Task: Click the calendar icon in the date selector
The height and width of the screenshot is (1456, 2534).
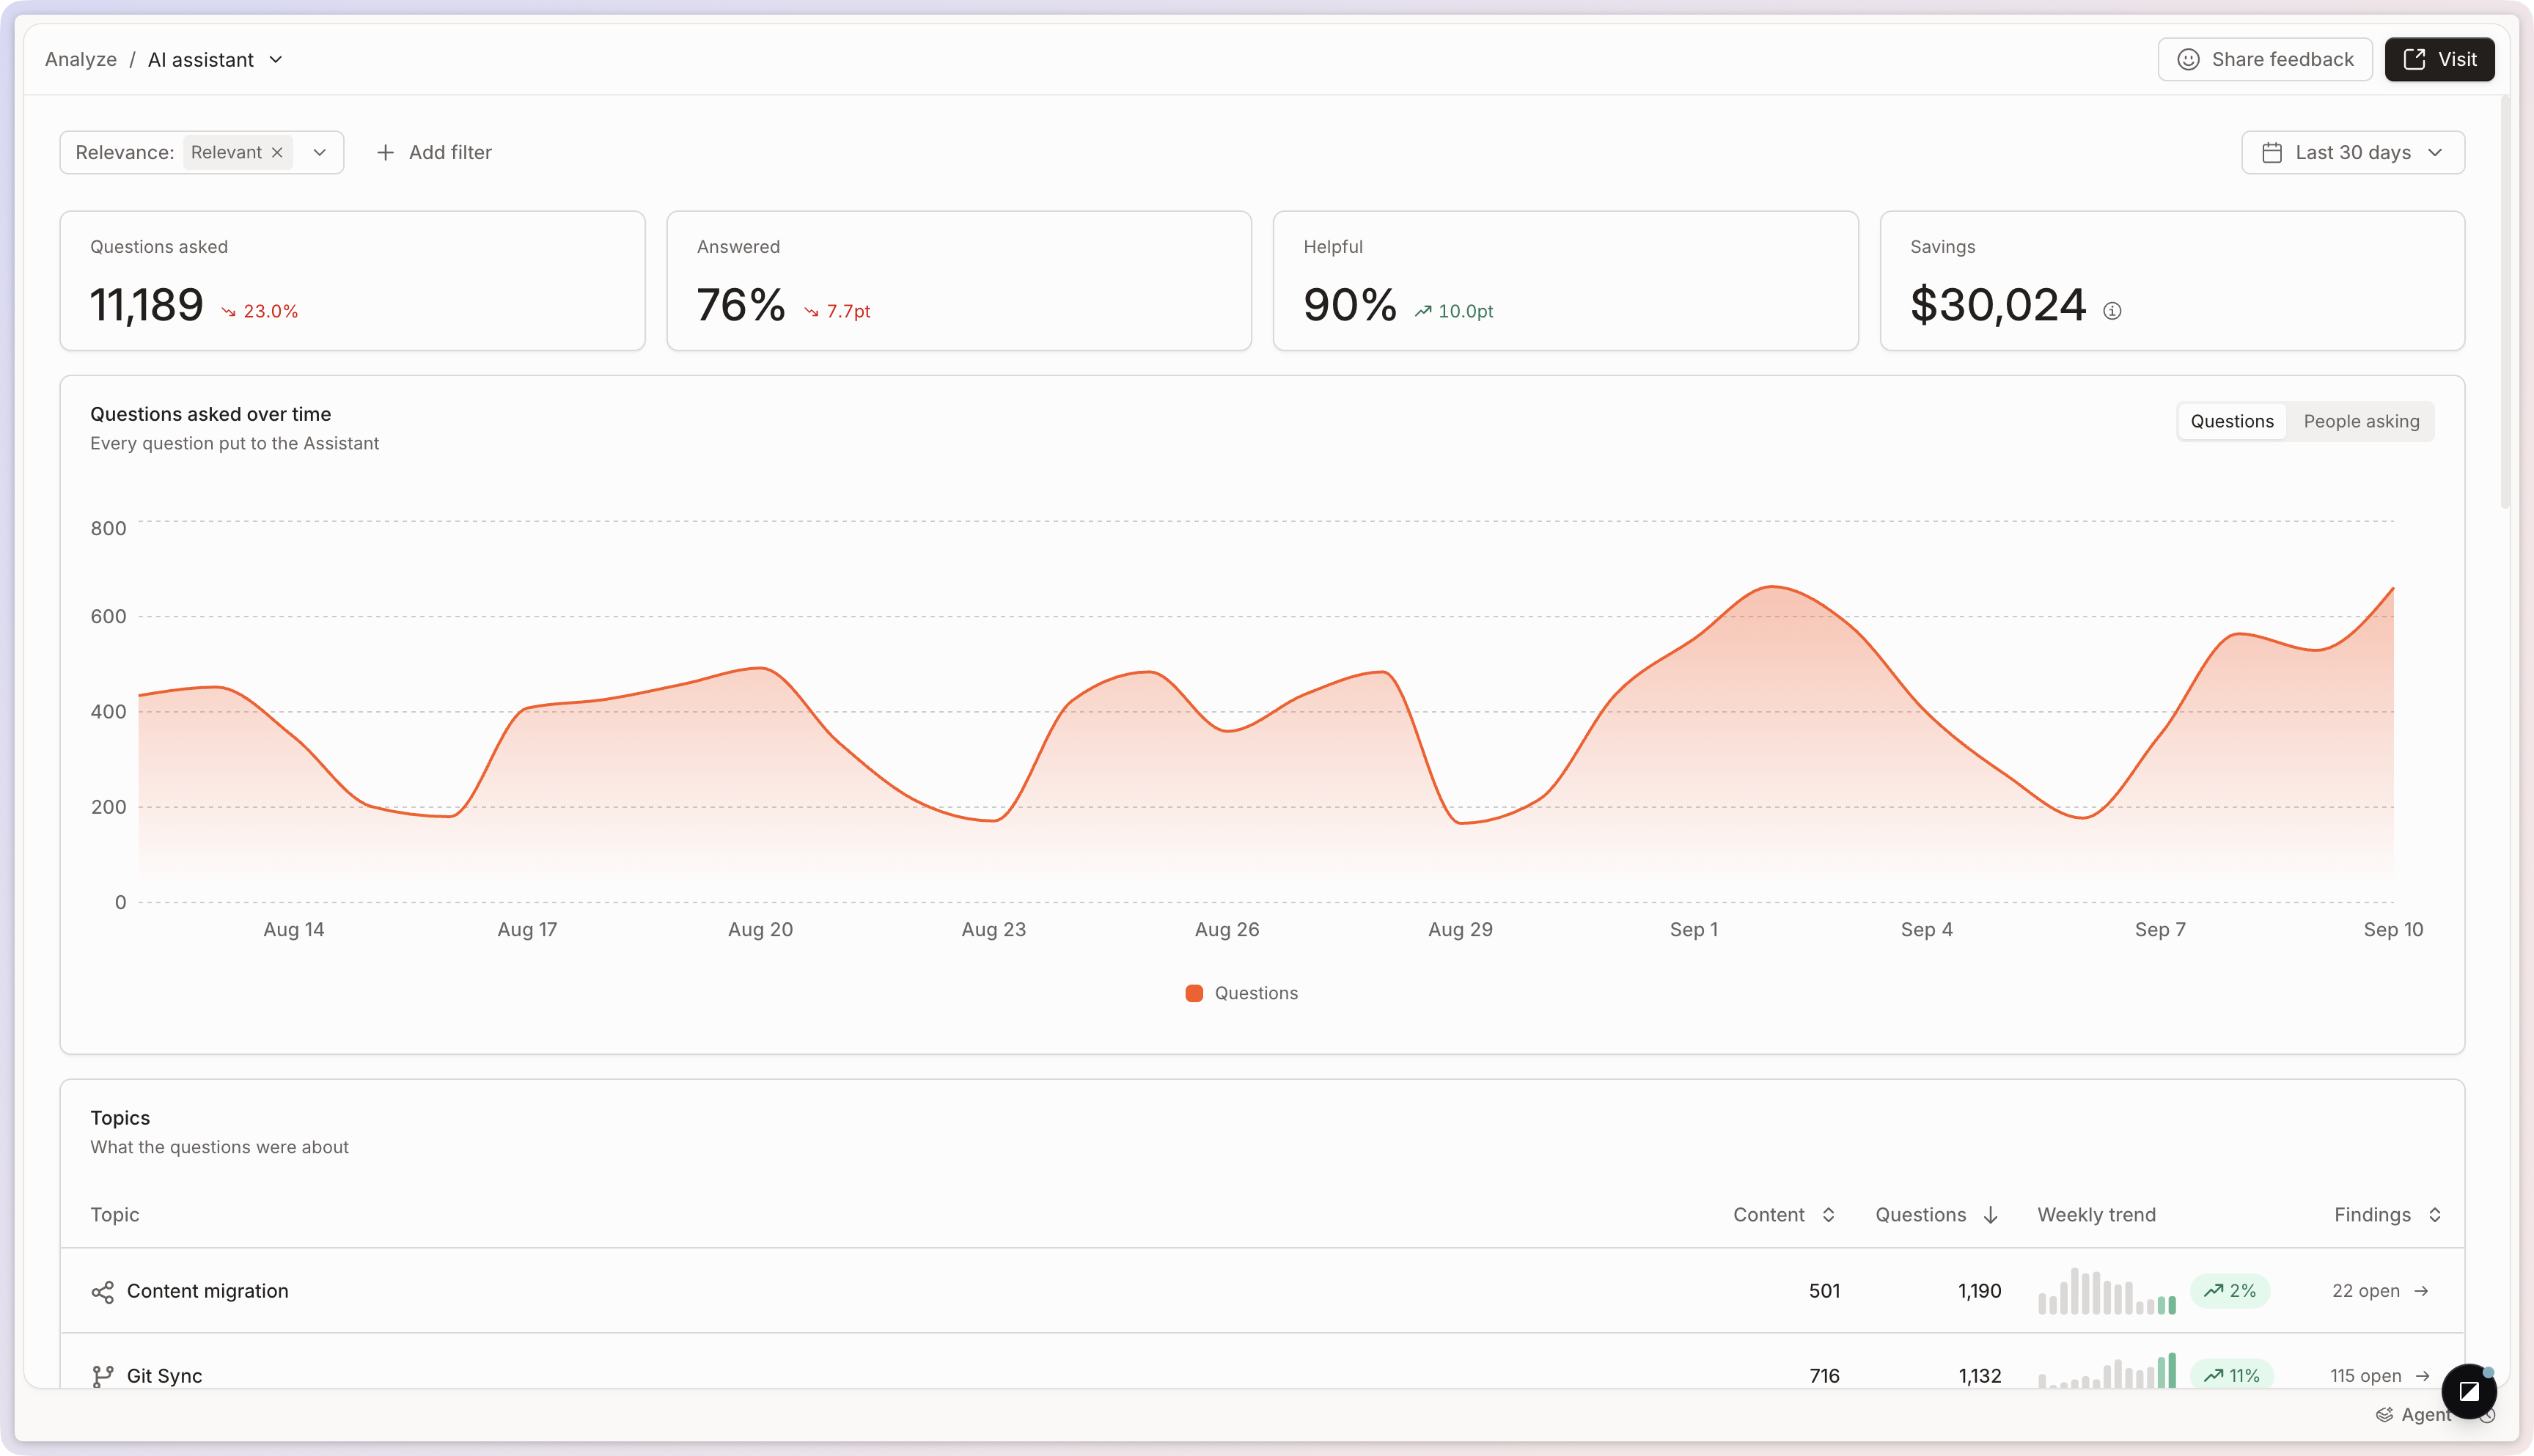Action: 2272,153
